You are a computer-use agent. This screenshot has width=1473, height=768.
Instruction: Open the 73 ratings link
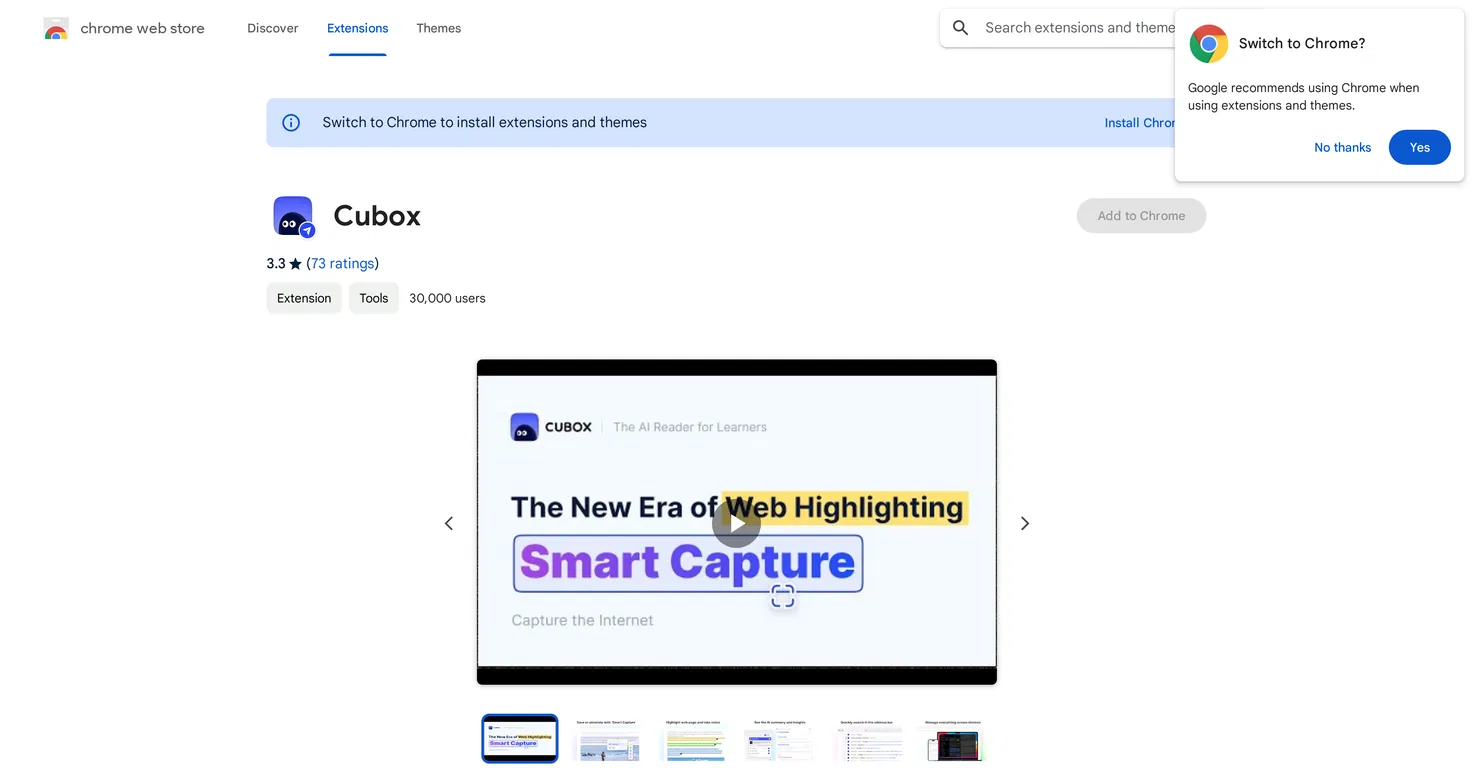click(x=342, y=264)
